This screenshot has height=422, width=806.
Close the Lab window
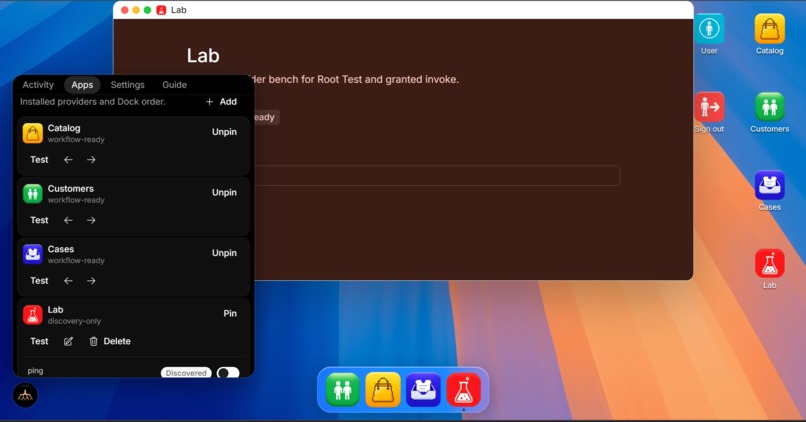coord(124,10)
